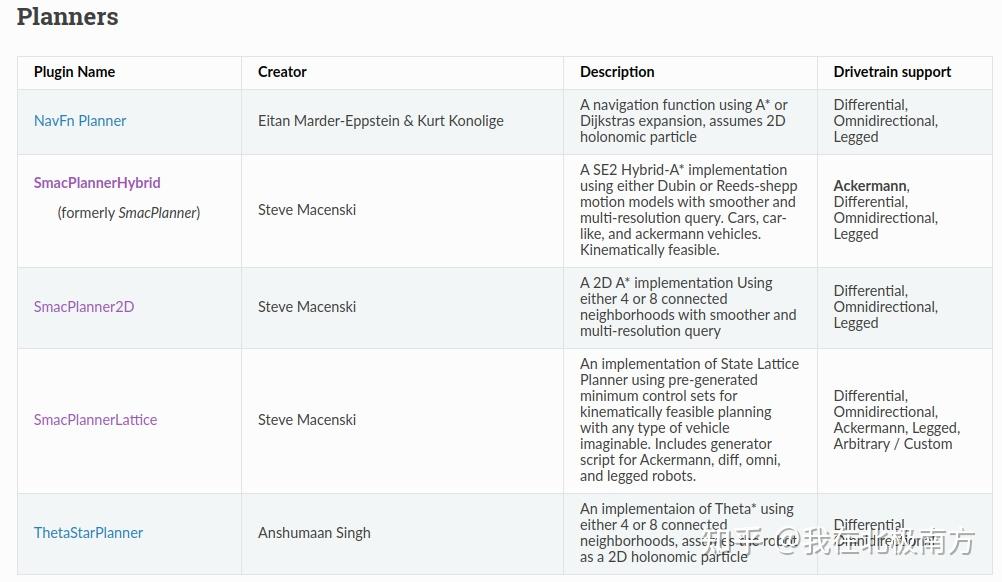Open the NavFn Planner link
The width and height of the screenshot is (1002, 582).
tap(80, 121)
